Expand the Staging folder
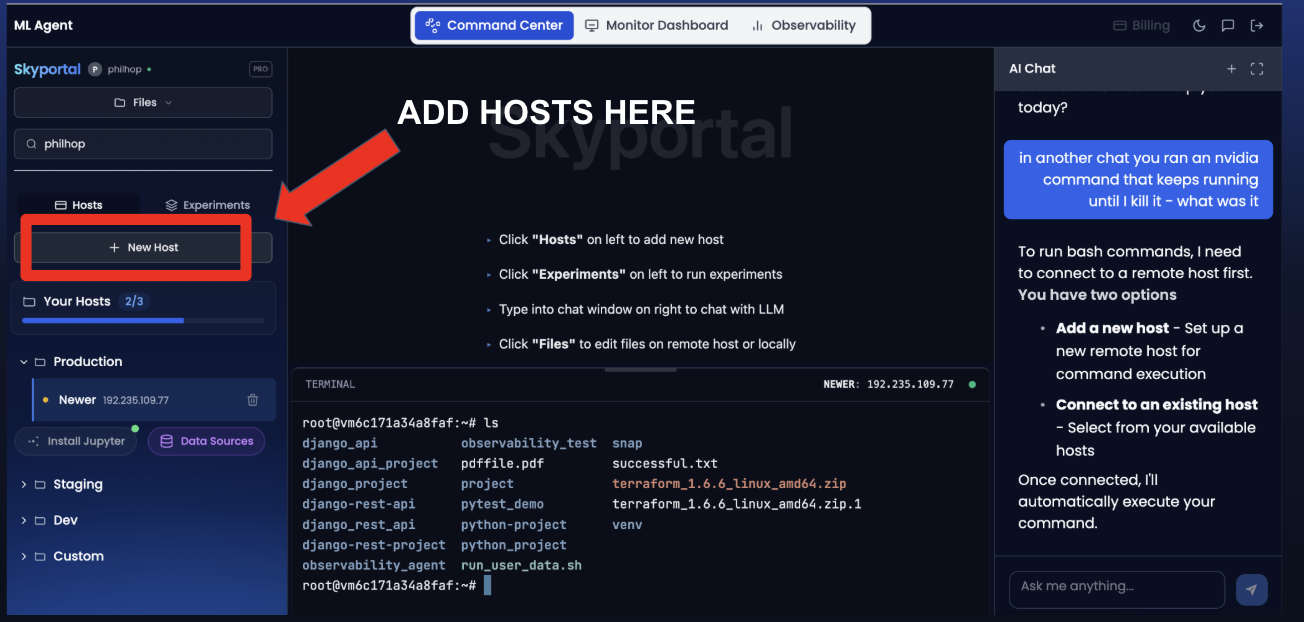 pyautogui.click(x=24, y=485)
